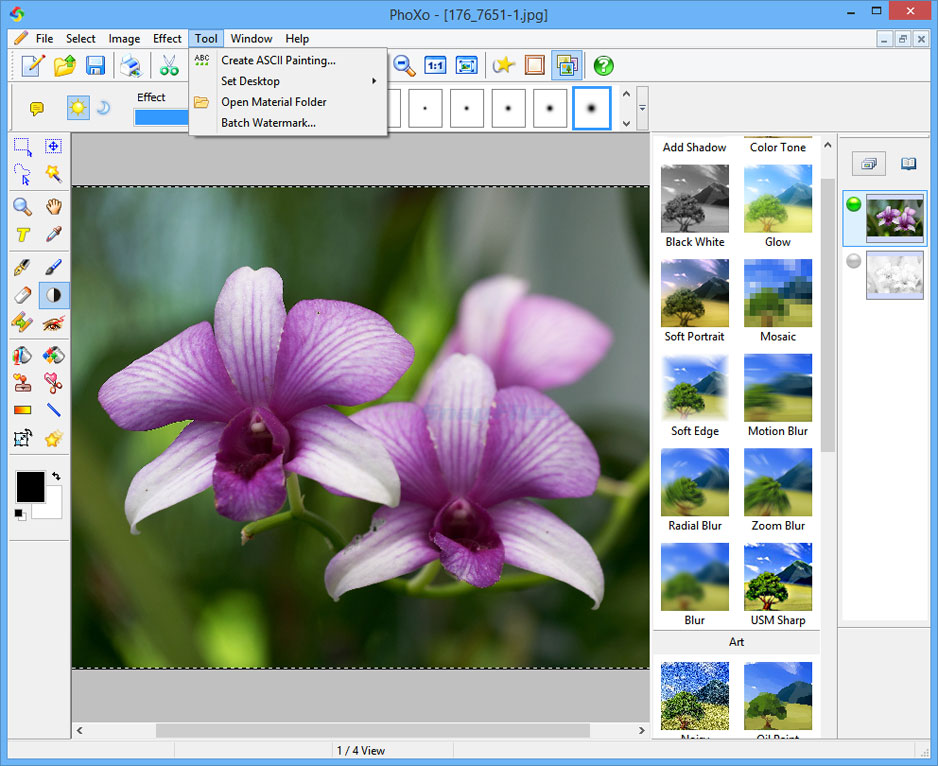
Task: Pick the Text tool
Action: pos(22,236)
